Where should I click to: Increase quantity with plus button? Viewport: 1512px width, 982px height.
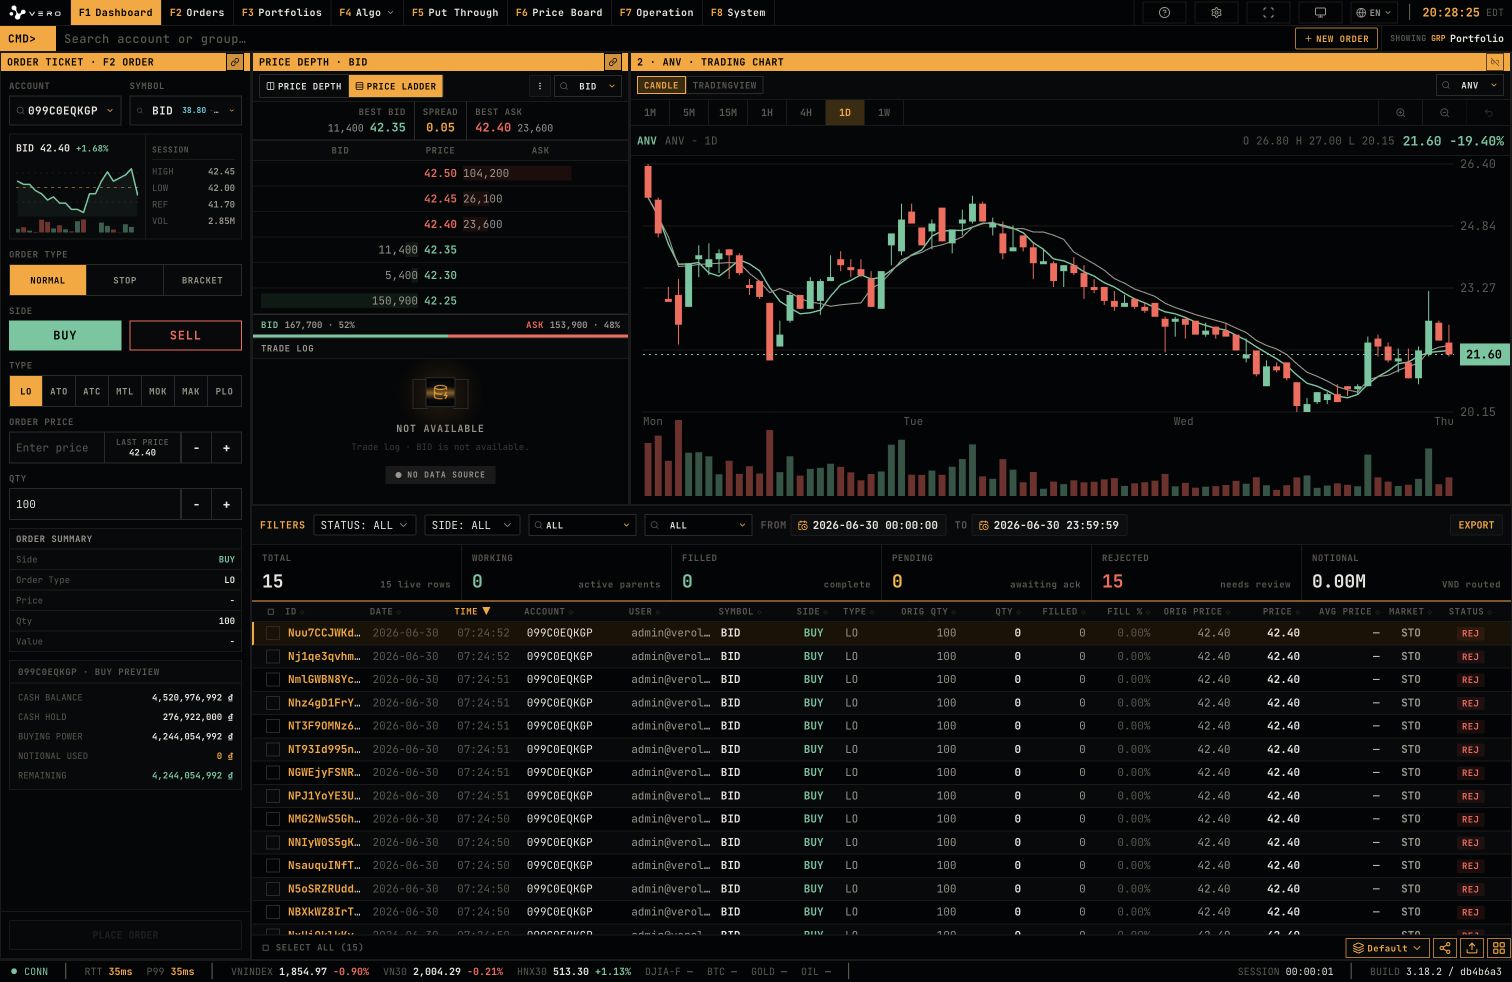tap(226, 505)
